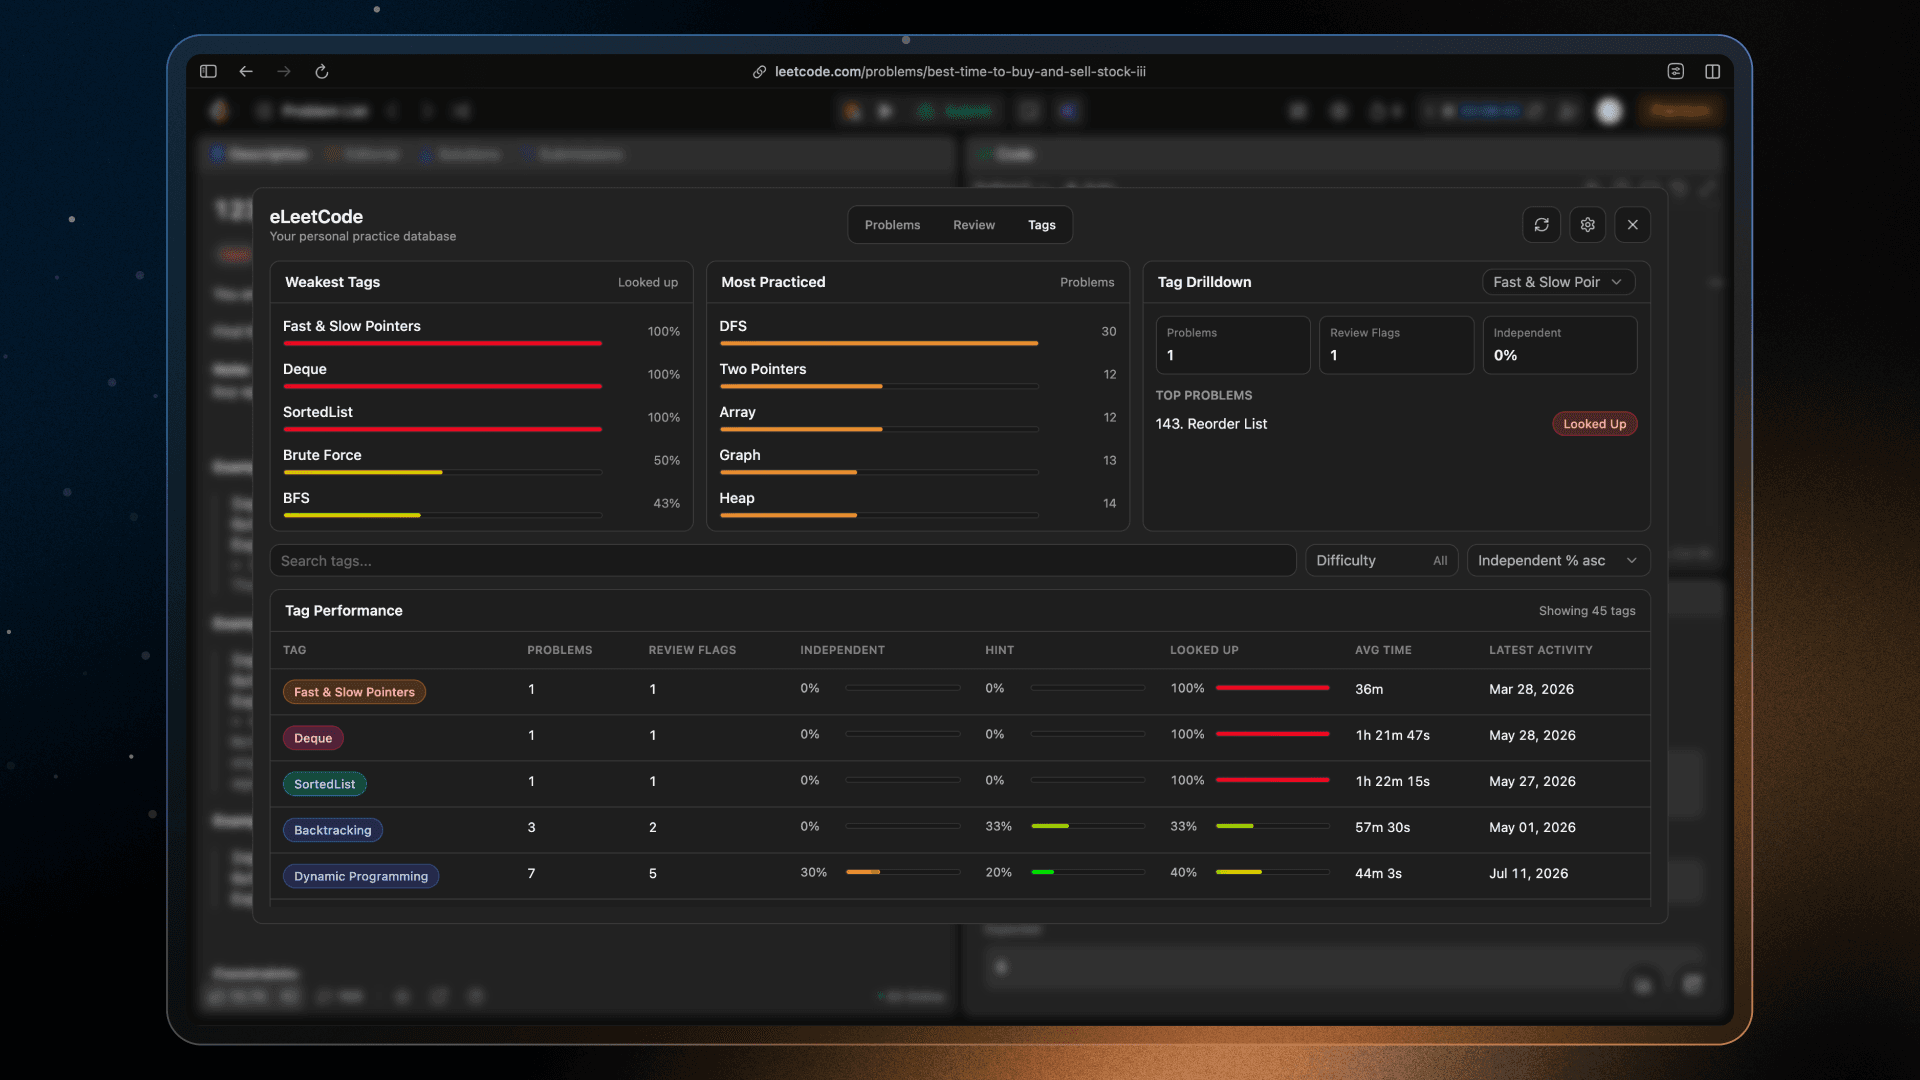Sort by the INDEPENDENT column header

click(x=842, y=650)
